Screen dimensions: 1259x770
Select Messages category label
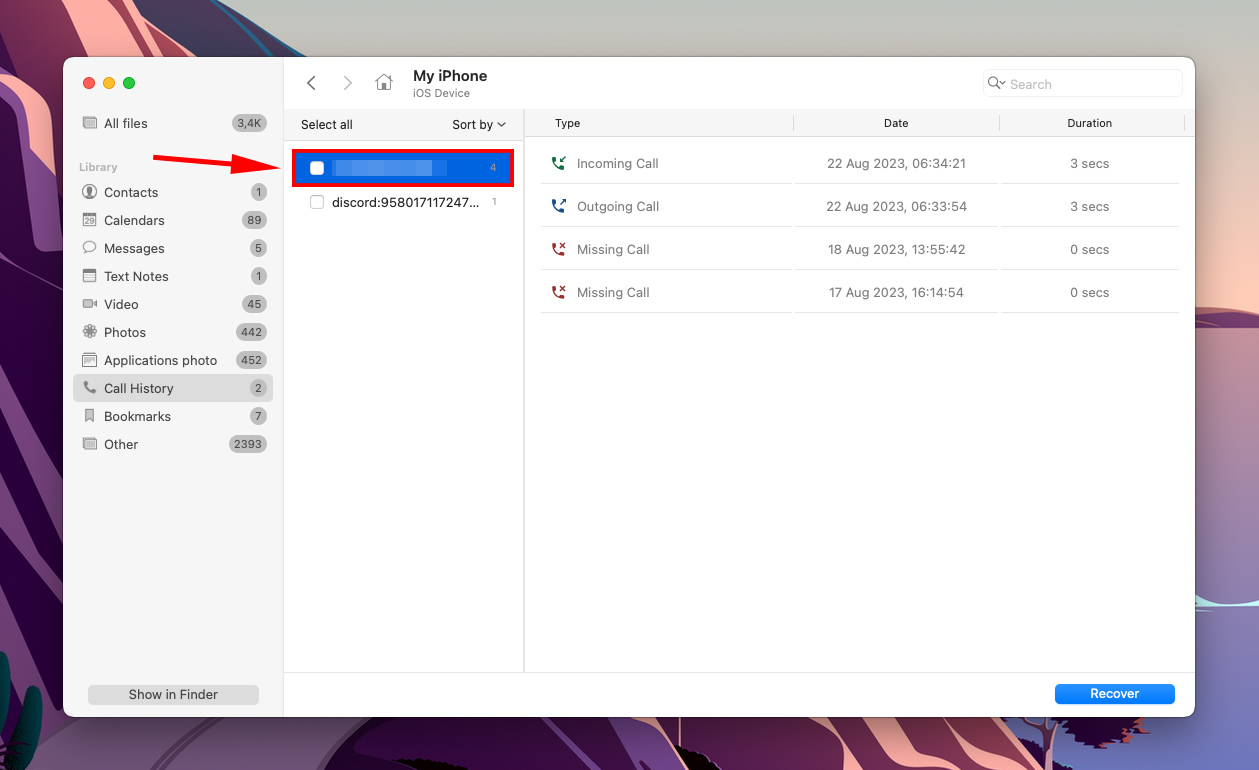(134, 248)
